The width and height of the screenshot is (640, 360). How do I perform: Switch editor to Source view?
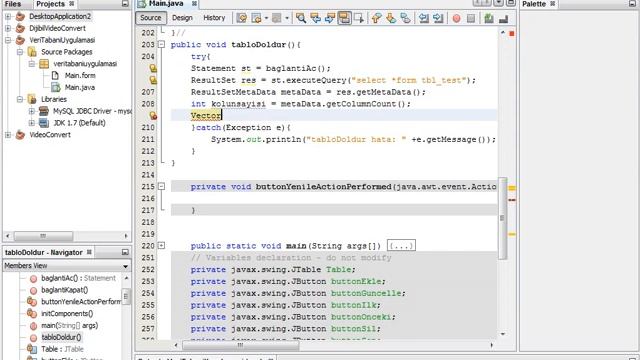coord(151,18)
